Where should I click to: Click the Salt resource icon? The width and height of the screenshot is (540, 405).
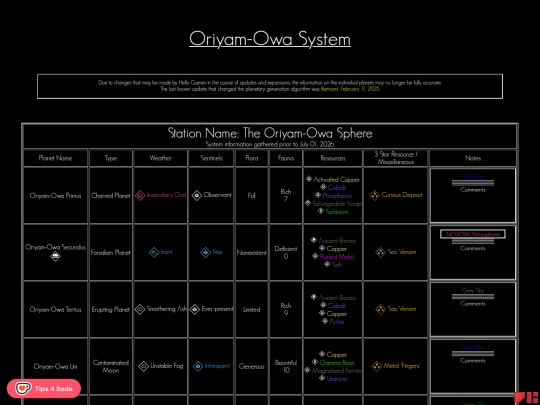(327, 264)
